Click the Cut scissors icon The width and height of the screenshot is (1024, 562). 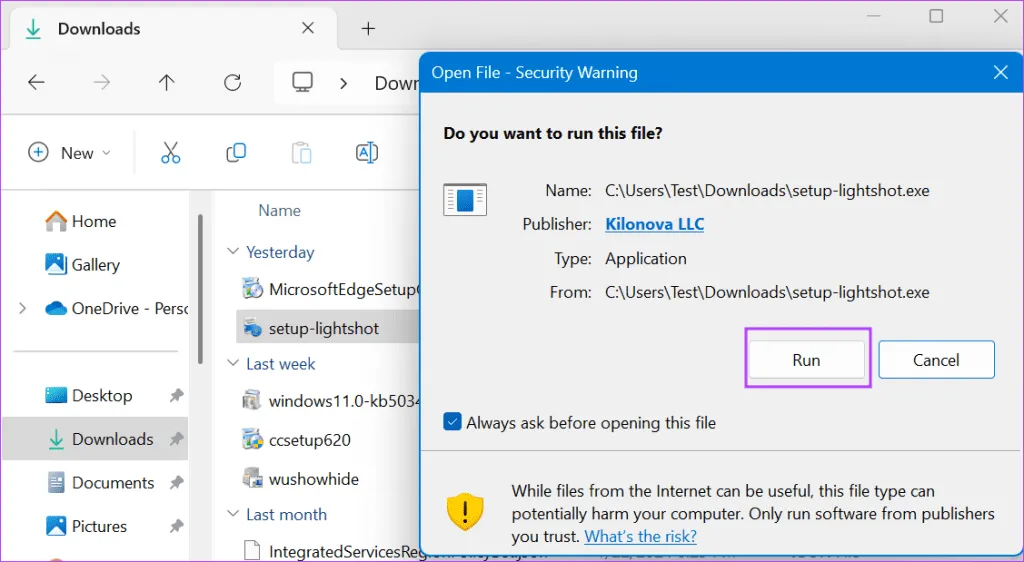170,153
